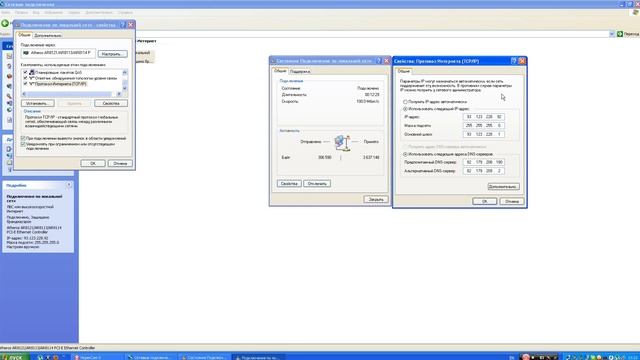Click the help question mark in TCP/IP properties title bar
This screenshot has width=640, height=360.
(514, 61)
